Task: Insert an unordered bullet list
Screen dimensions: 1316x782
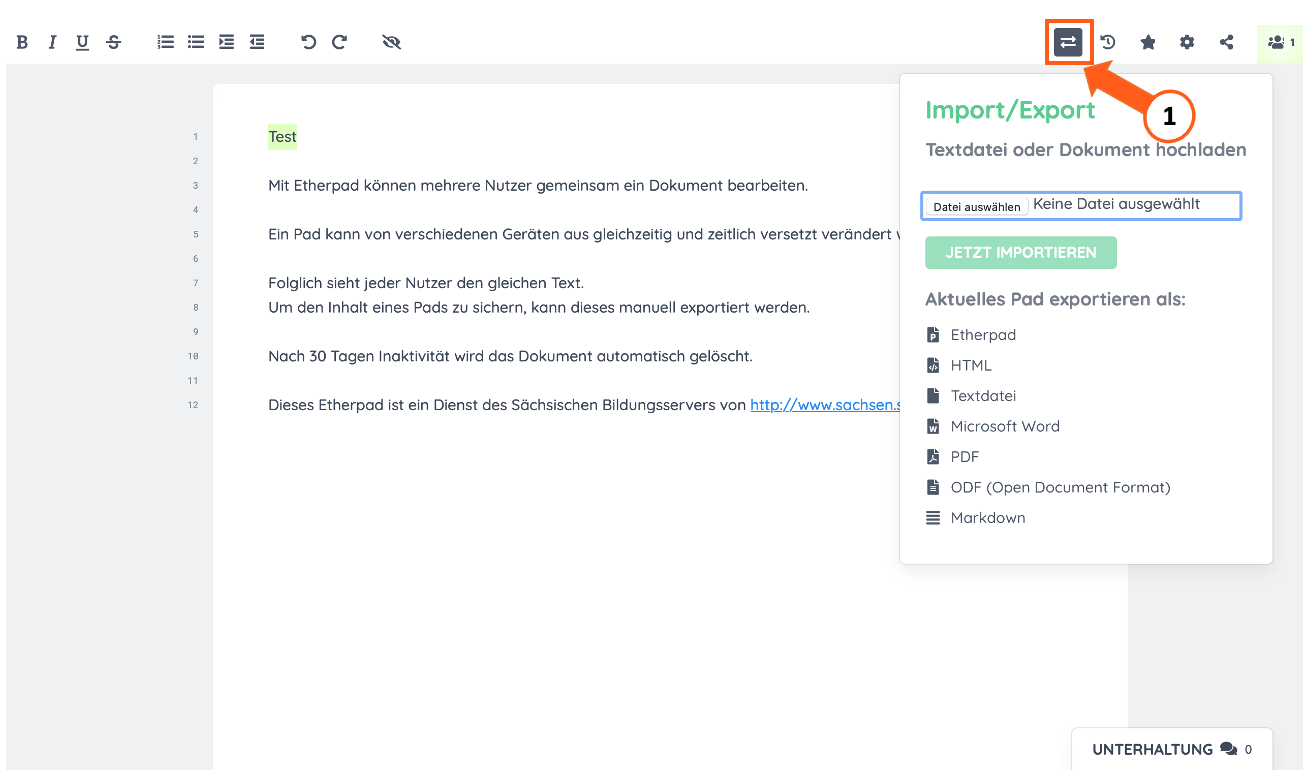Action: click(x=196, y=42)
